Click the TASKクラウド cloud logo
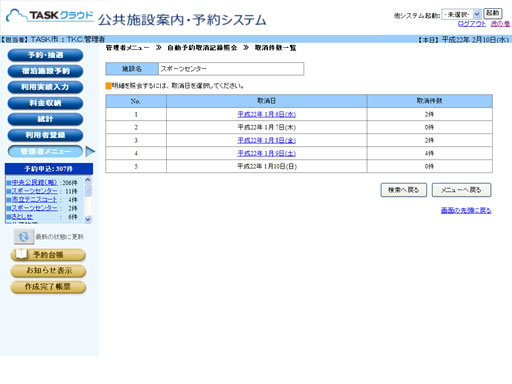The image size is (512, 384). point(50,16)
